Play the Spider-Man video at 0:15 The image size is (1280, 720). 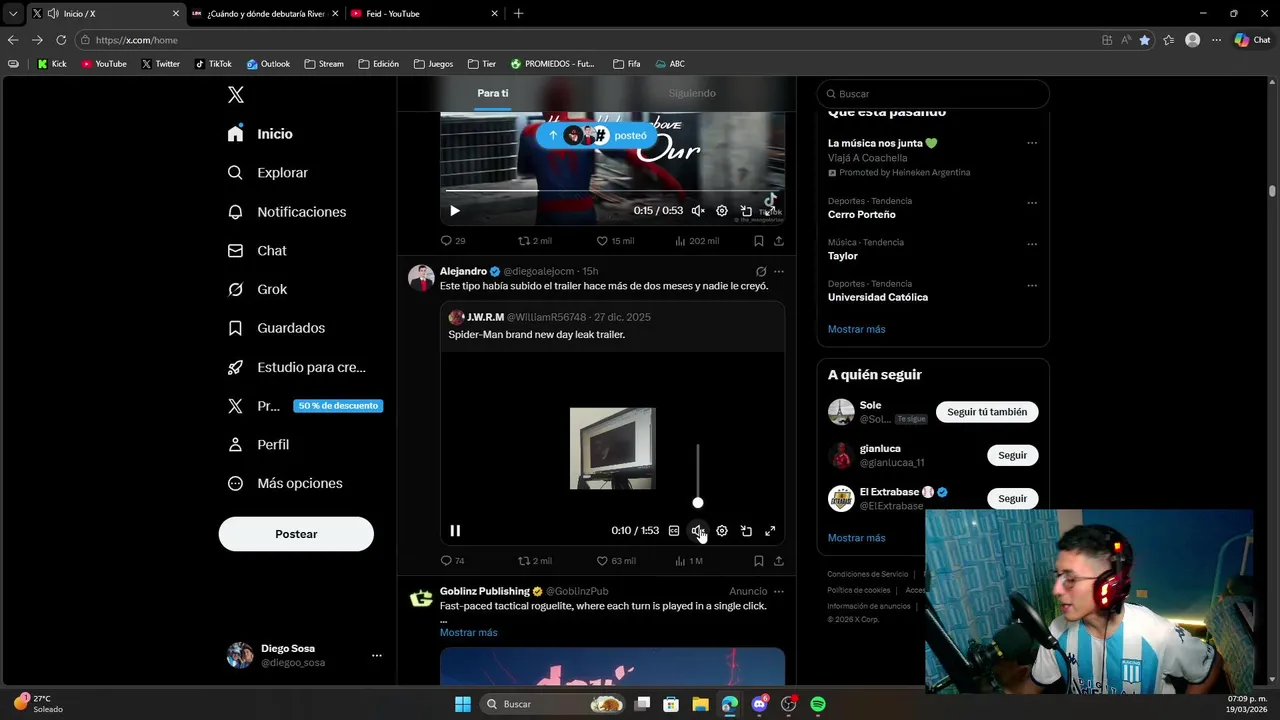point(455,211)
